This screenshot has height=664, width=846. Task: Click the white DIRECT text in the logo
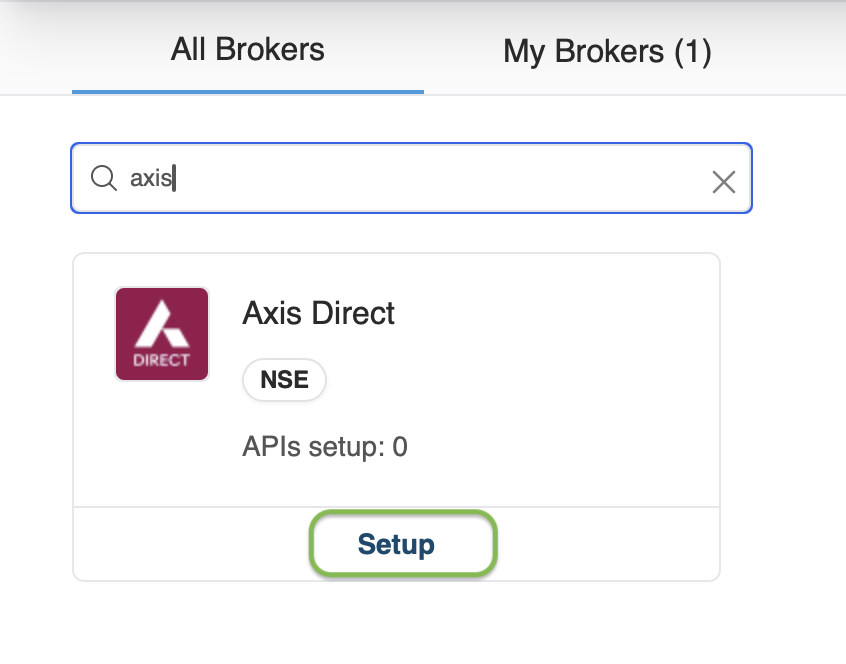point(161,360)
